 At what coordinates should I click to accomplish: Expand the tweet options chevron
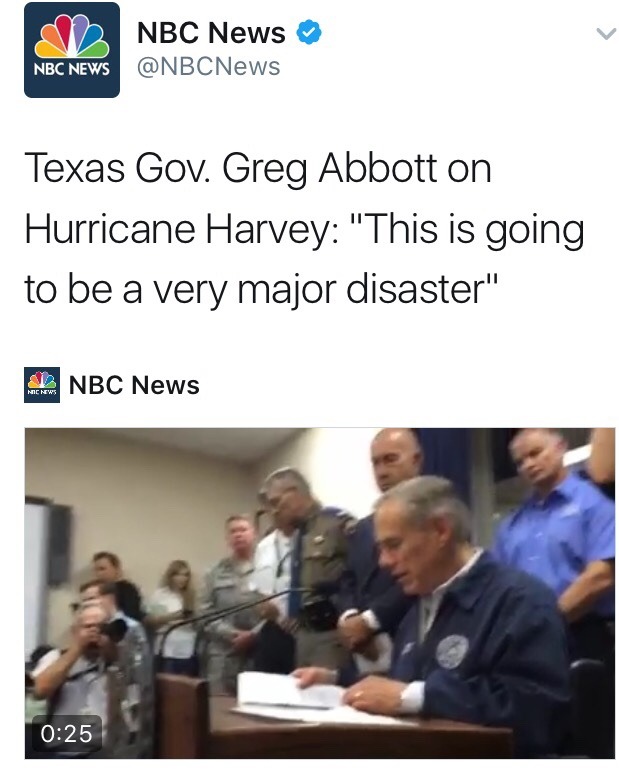click(606, 34)
